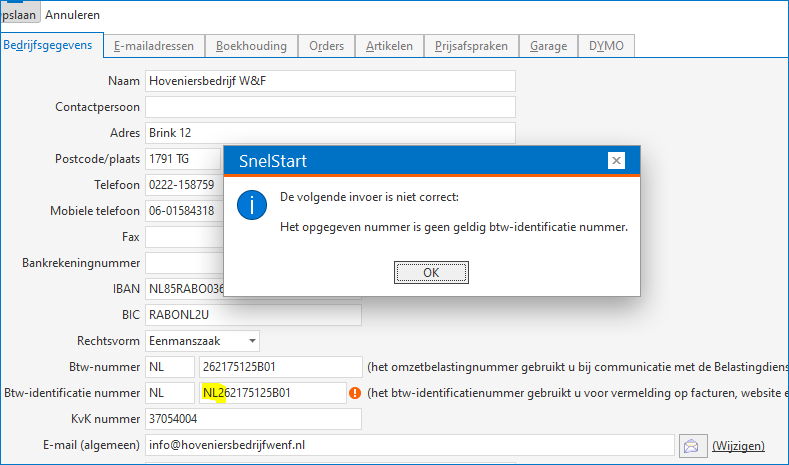Open the E-mailadressen tab

pos(154,46)
